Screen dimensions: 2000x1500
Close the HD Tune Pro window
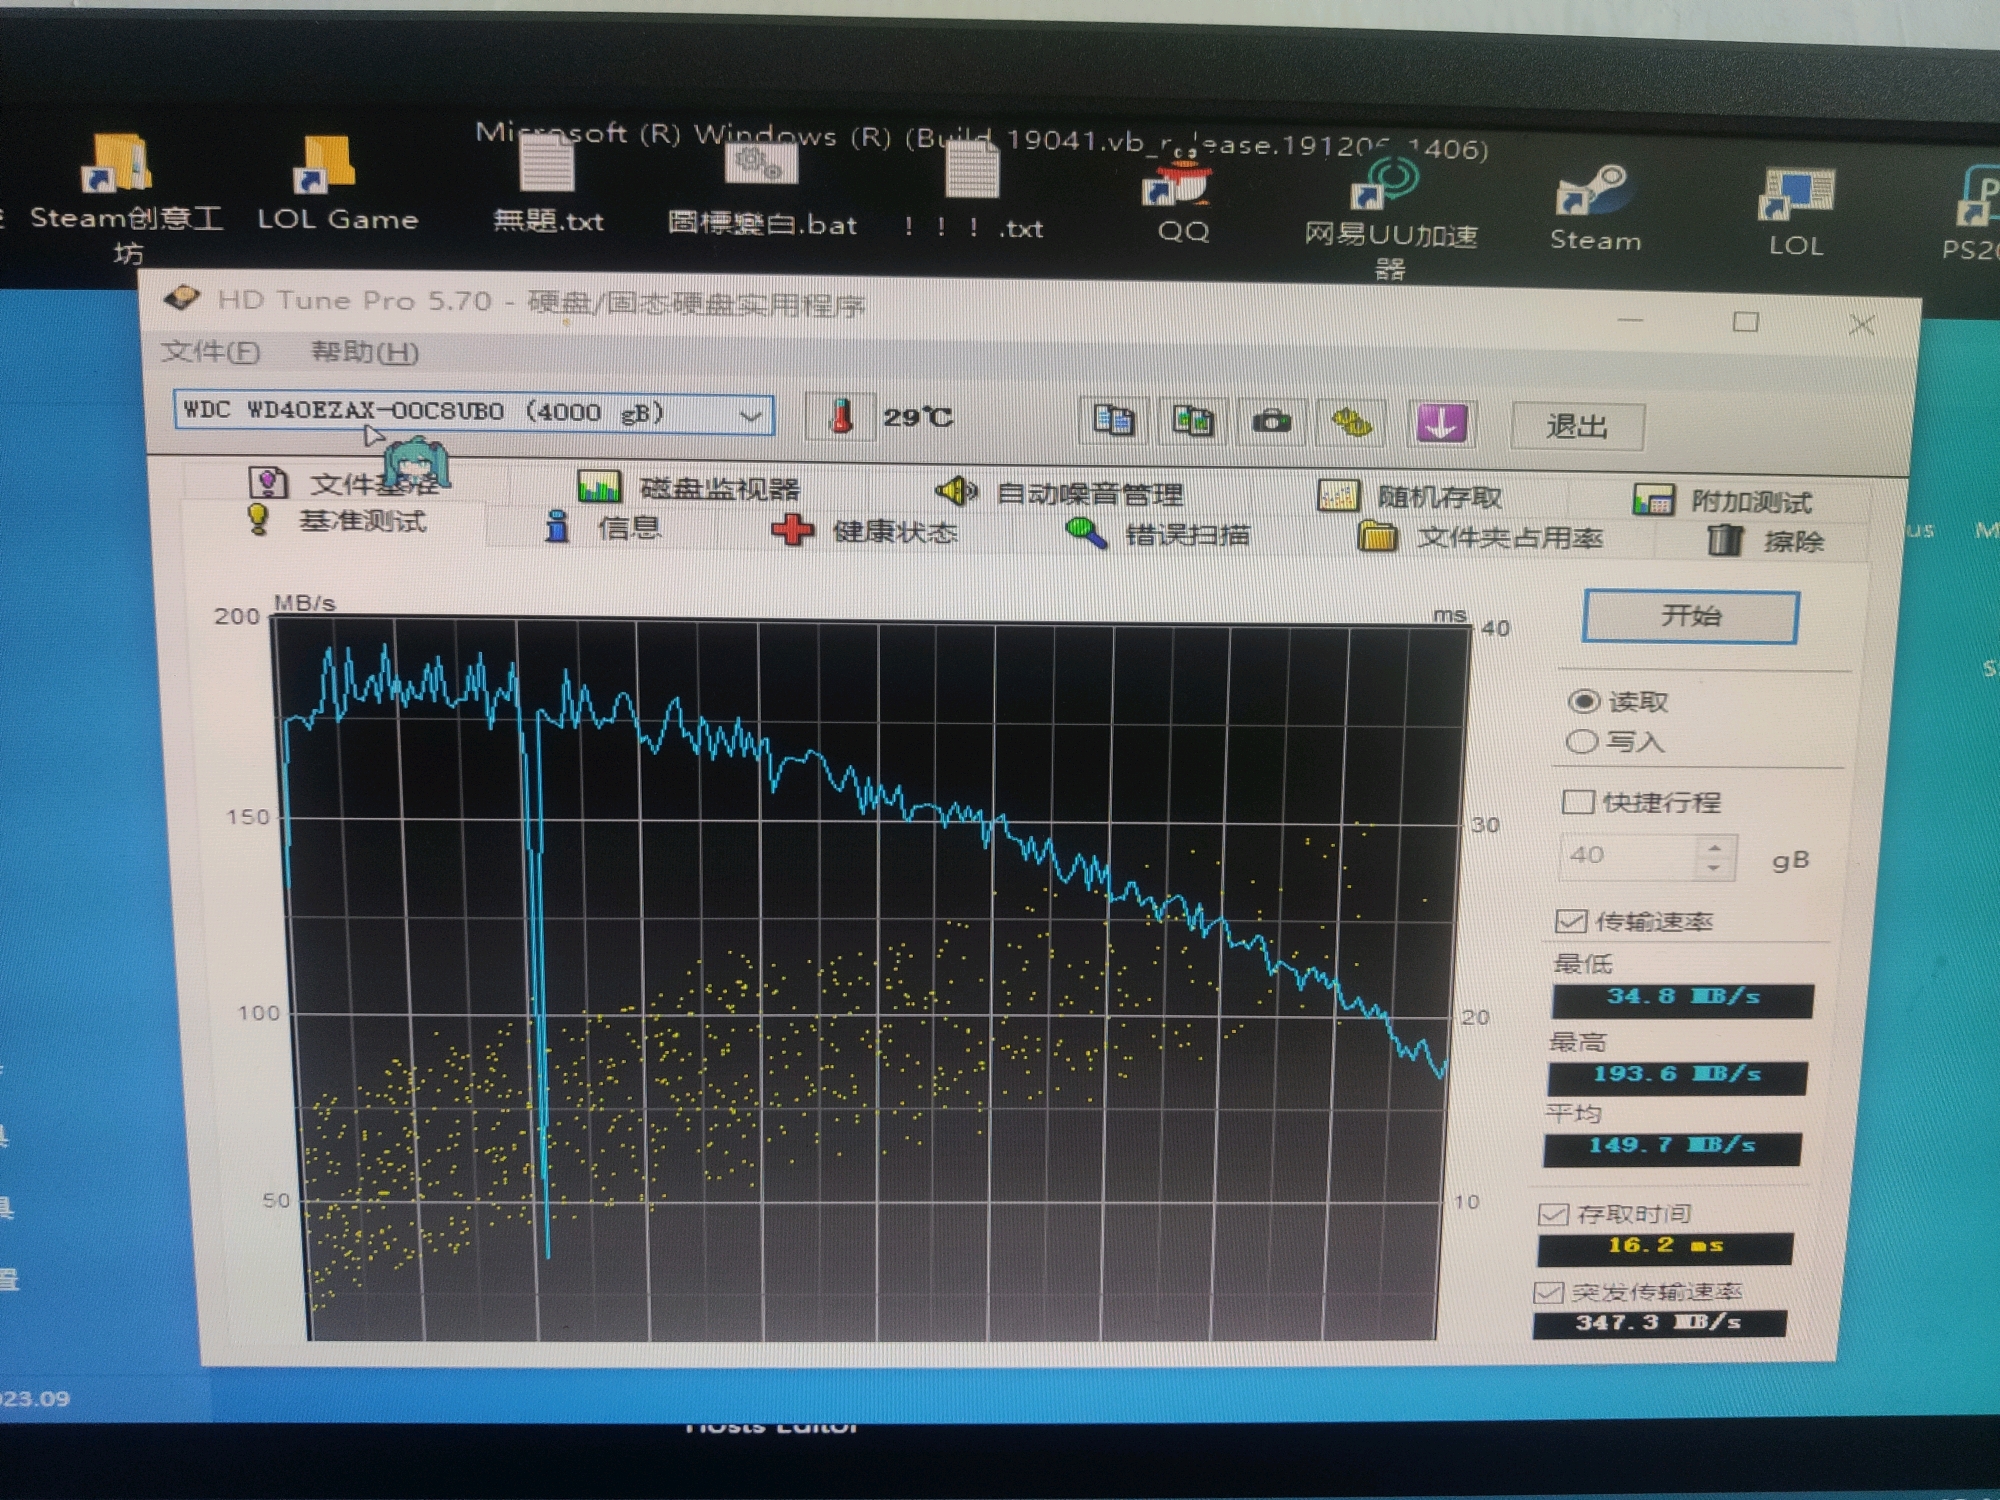click(x=1861, y=324)
